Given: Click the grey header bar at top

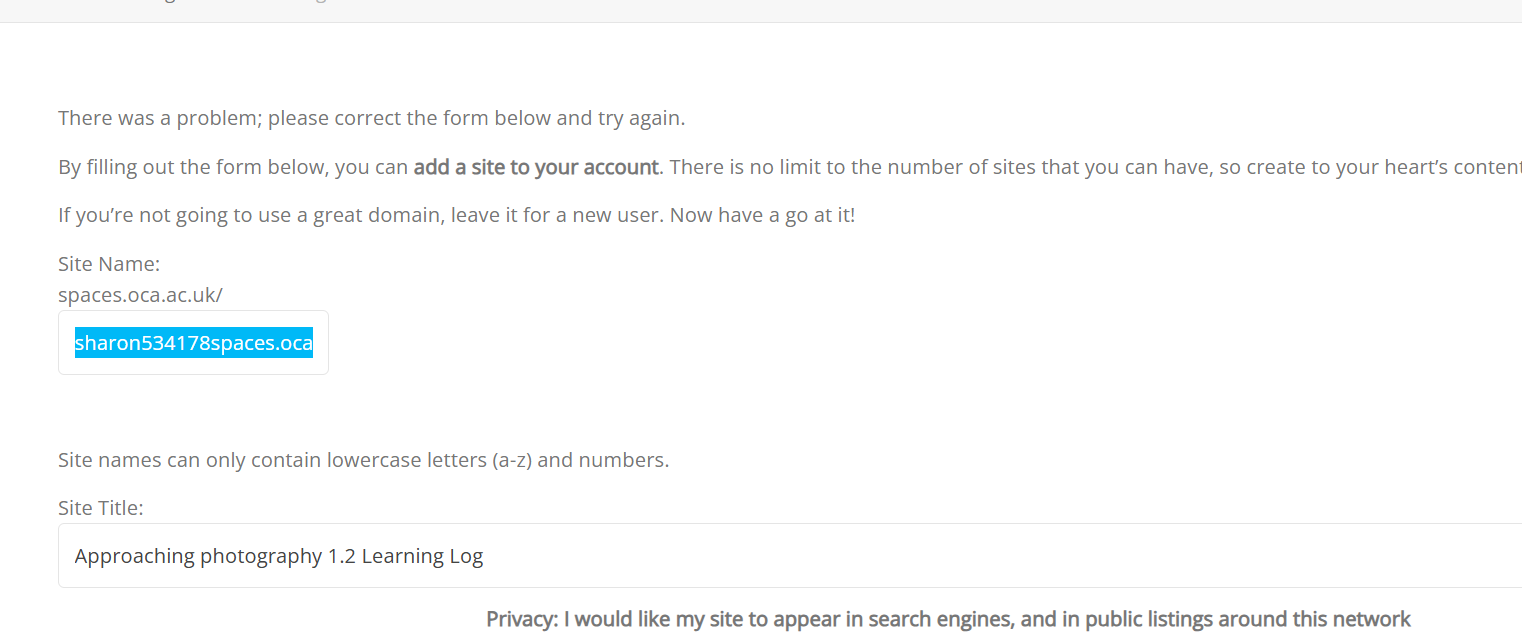Looking at the screenshot, I should pos(760,10).
